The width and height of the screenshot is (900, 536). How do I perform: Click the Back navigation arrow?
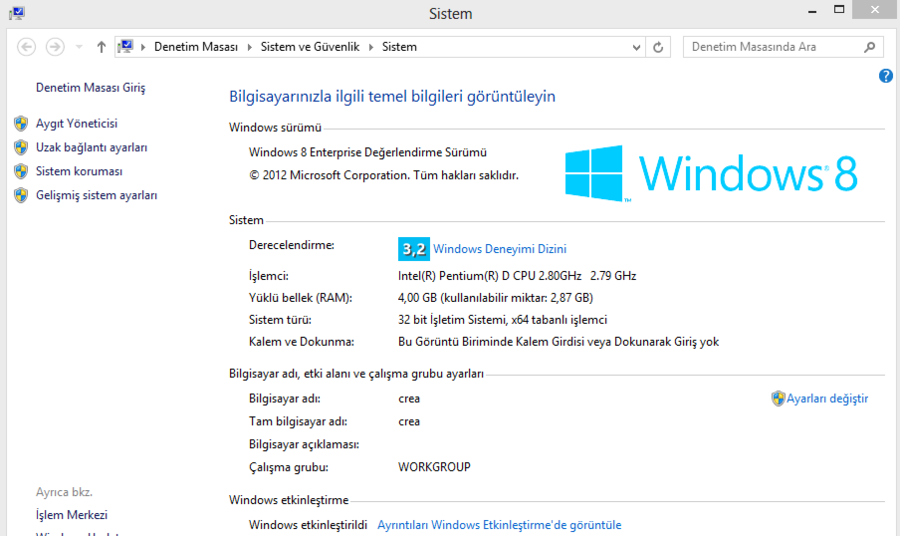(26, 47)
